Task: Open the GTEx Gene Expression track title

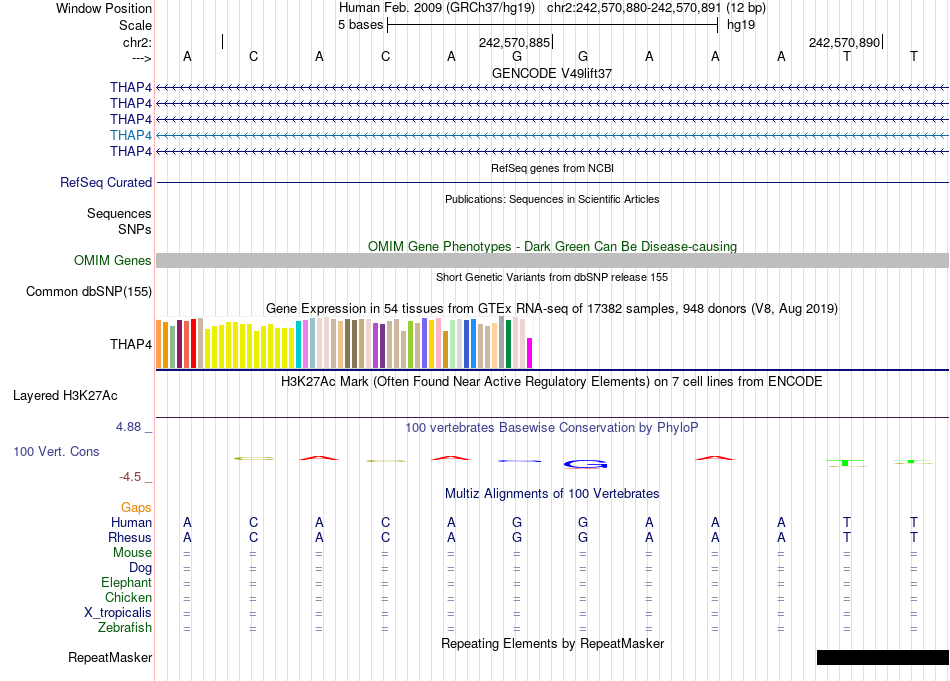Action: coord(552,308)
